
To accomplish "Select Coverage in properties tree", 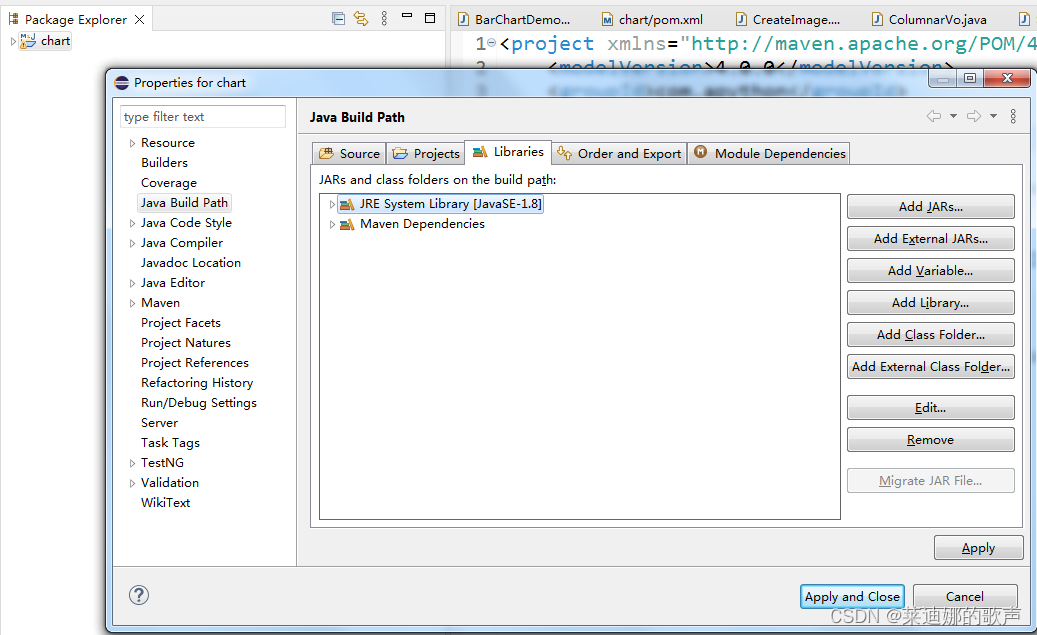I will point(169,183).
